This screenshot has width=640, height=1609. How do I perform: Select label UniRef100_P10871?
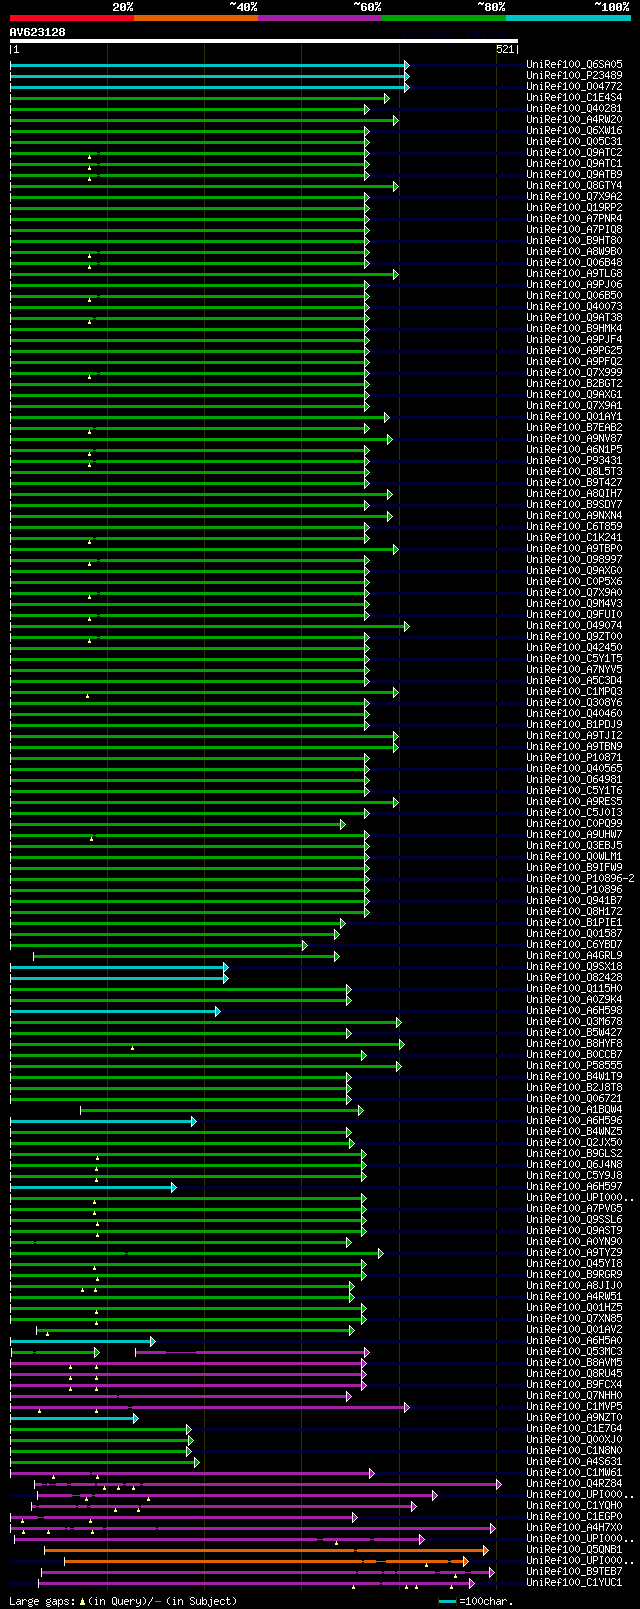tap(574, 758)
